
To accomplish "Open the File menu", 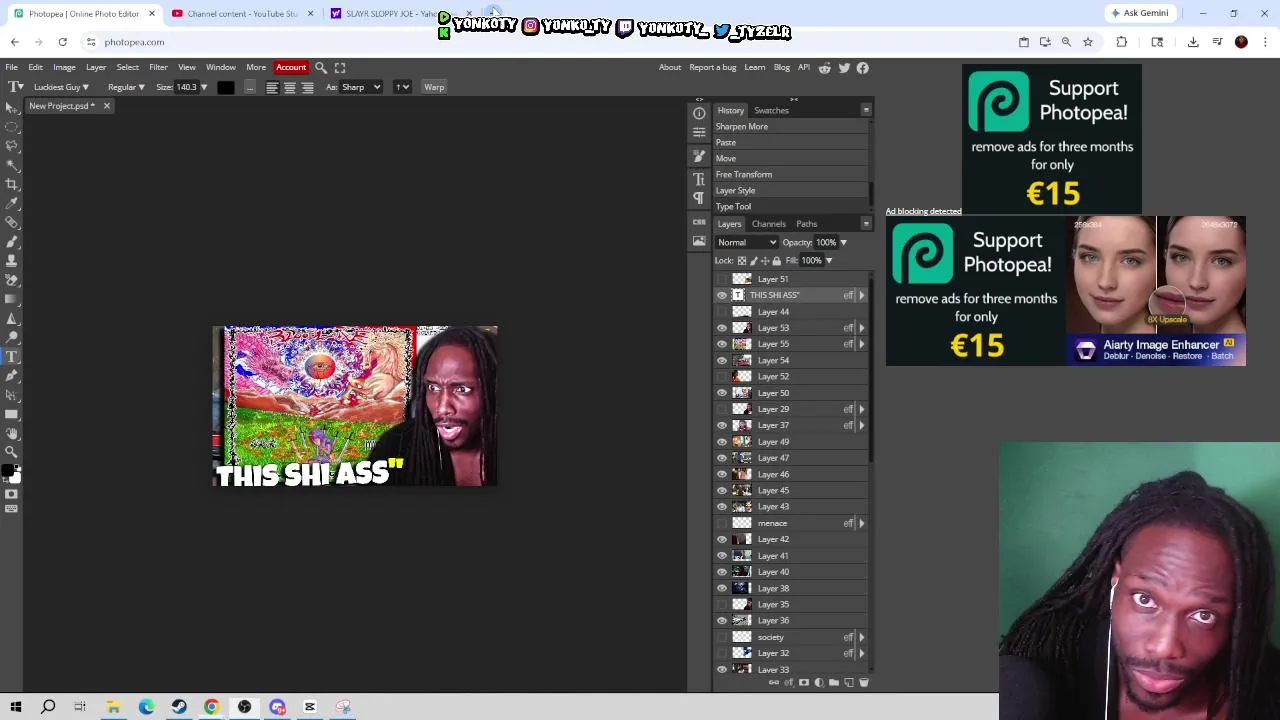I will coord(11,67).
